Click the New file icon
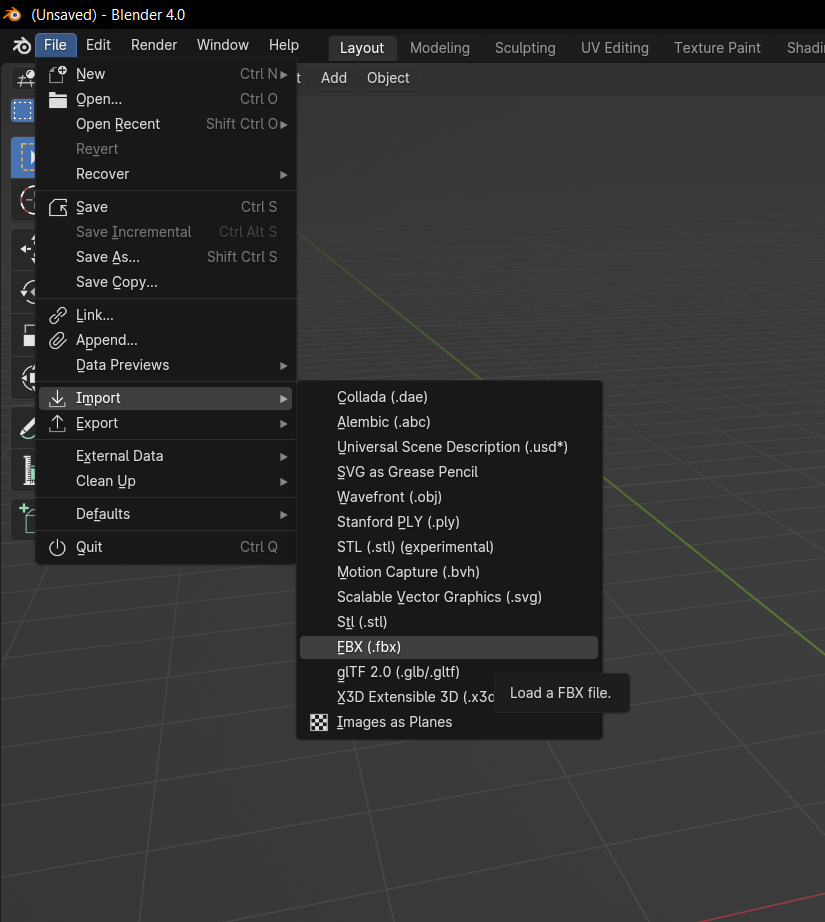 click(x=58, y=74)
